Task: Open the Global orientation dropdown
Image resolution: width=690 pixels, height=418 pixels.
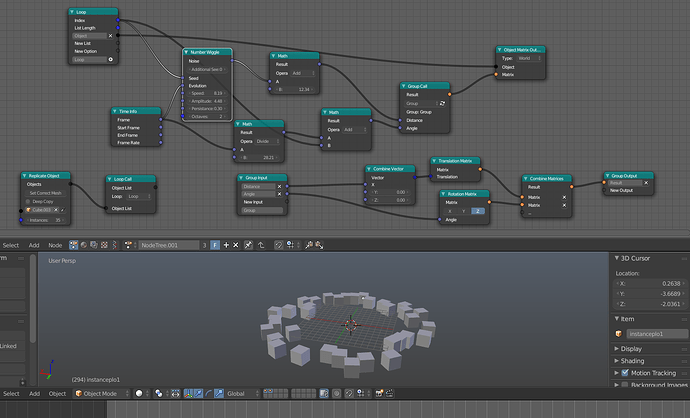Action: click(242, 393)
